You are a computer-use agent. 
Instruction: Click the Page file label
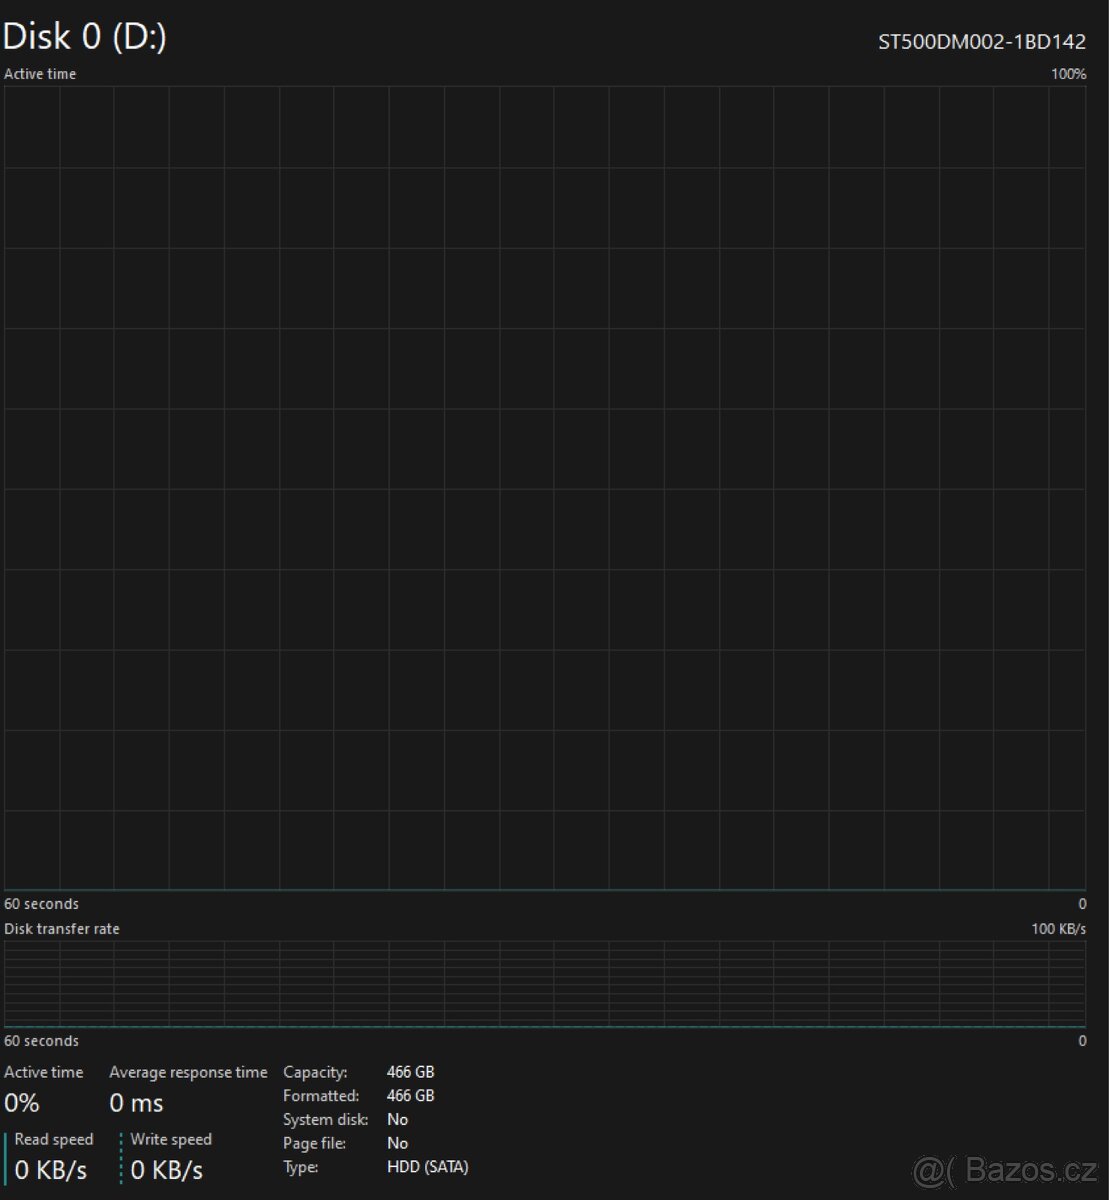[315, 1143]
